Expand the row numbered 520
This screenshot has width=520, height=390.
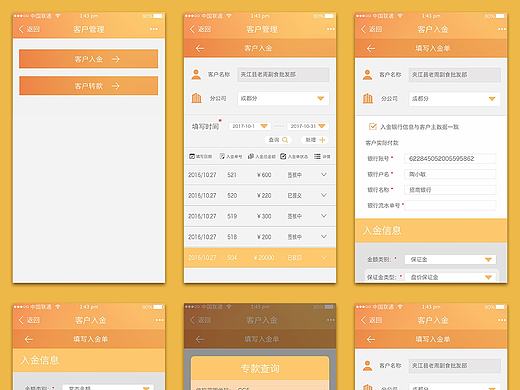pos(324,195)
